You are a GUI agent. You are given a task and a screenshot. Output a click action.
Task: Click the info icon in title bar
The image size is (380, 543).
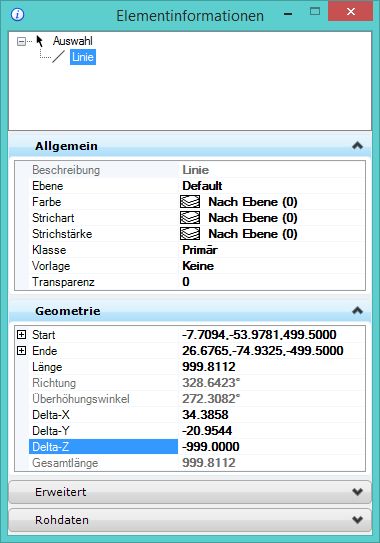pos(17,15)
